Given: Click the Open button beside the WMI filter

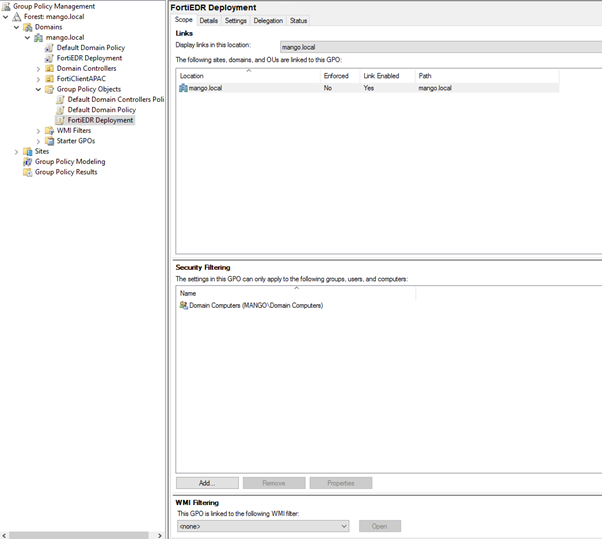Looking at the screenshot, I should click(x=380, y=526).
